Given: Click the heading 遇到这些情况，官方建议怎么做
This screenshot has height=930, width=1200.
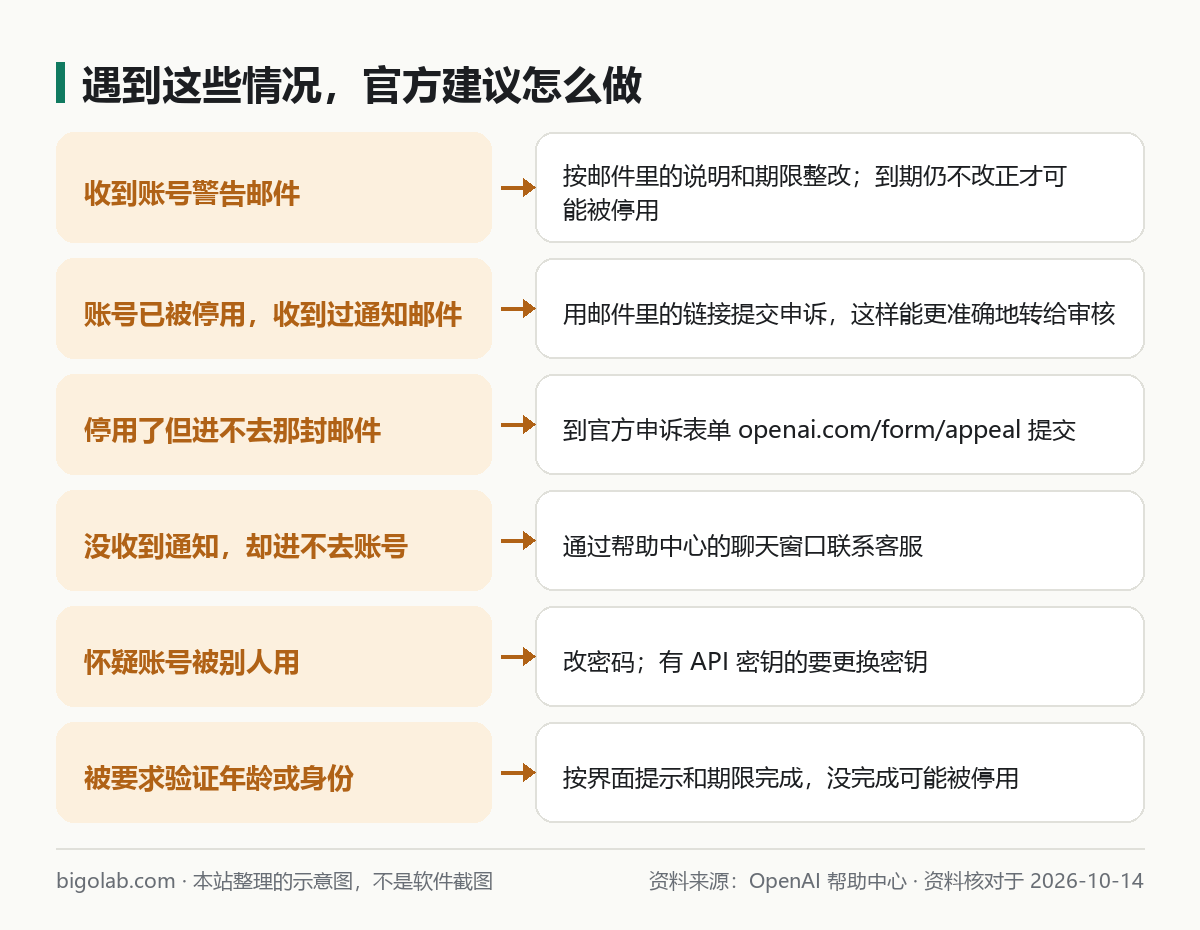Looking at the screenshot, I should pyautogui.click(x=361, y=86).
